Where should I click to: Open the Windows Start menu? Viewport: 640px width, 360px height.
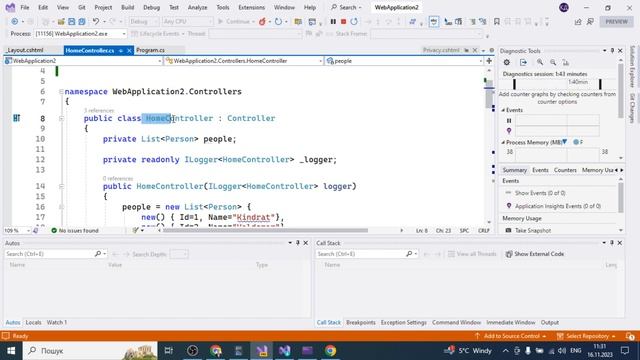click(11, 350)
